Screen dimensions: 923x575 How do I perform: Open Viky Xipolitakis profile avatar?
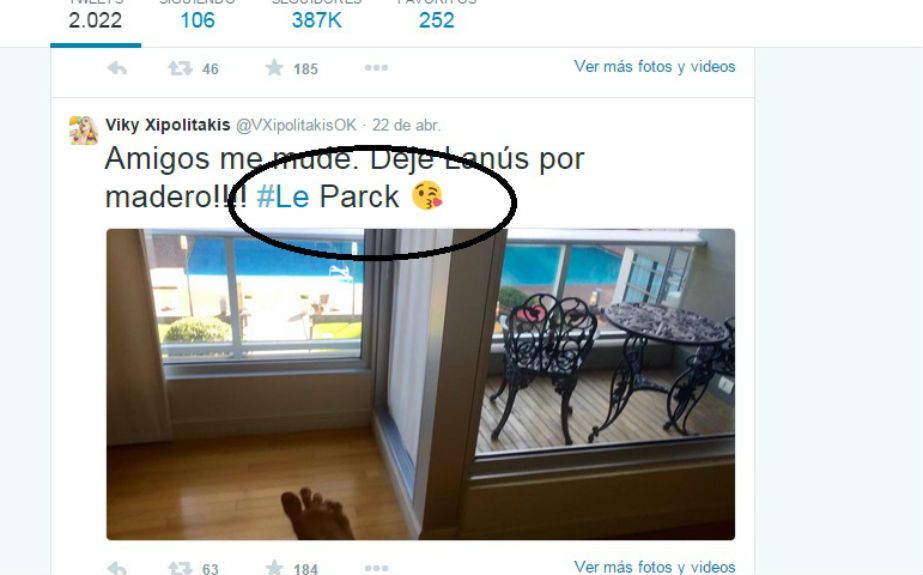[x=84, y=130]
